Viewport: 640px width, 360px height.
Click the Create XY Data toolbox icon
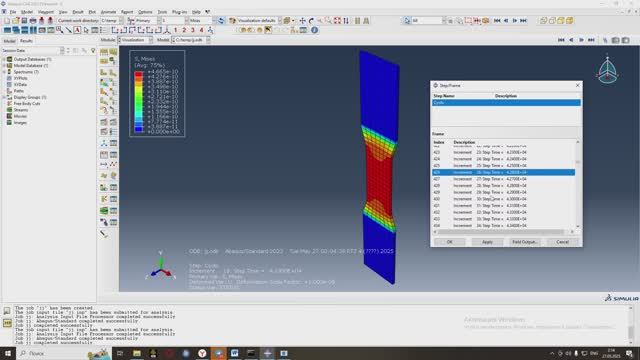104,155
